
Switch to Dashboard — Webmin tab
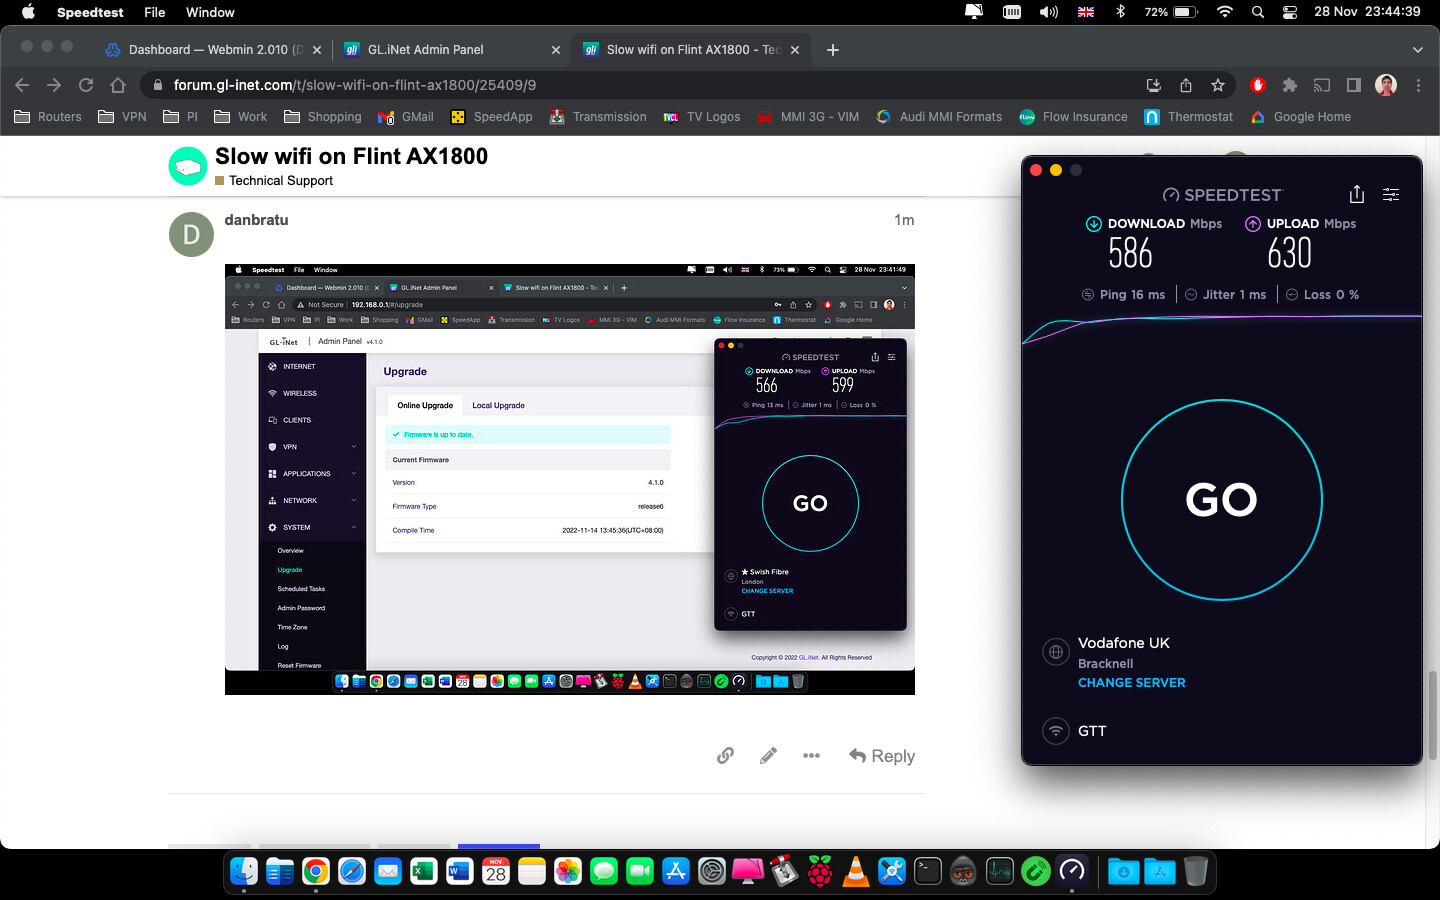point(213,49)
